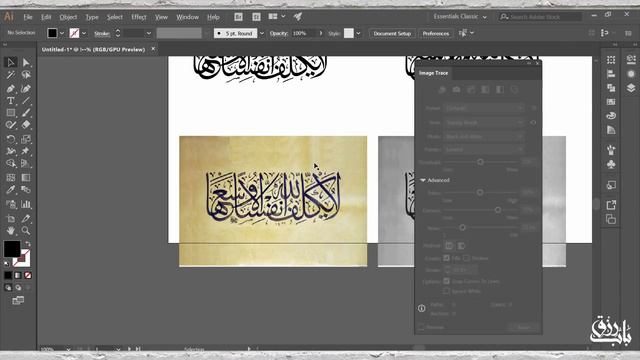Click the Search Adobe Stock field
Image resolution: width=640 pixels, height=360 pixels.
click(540, 17)
